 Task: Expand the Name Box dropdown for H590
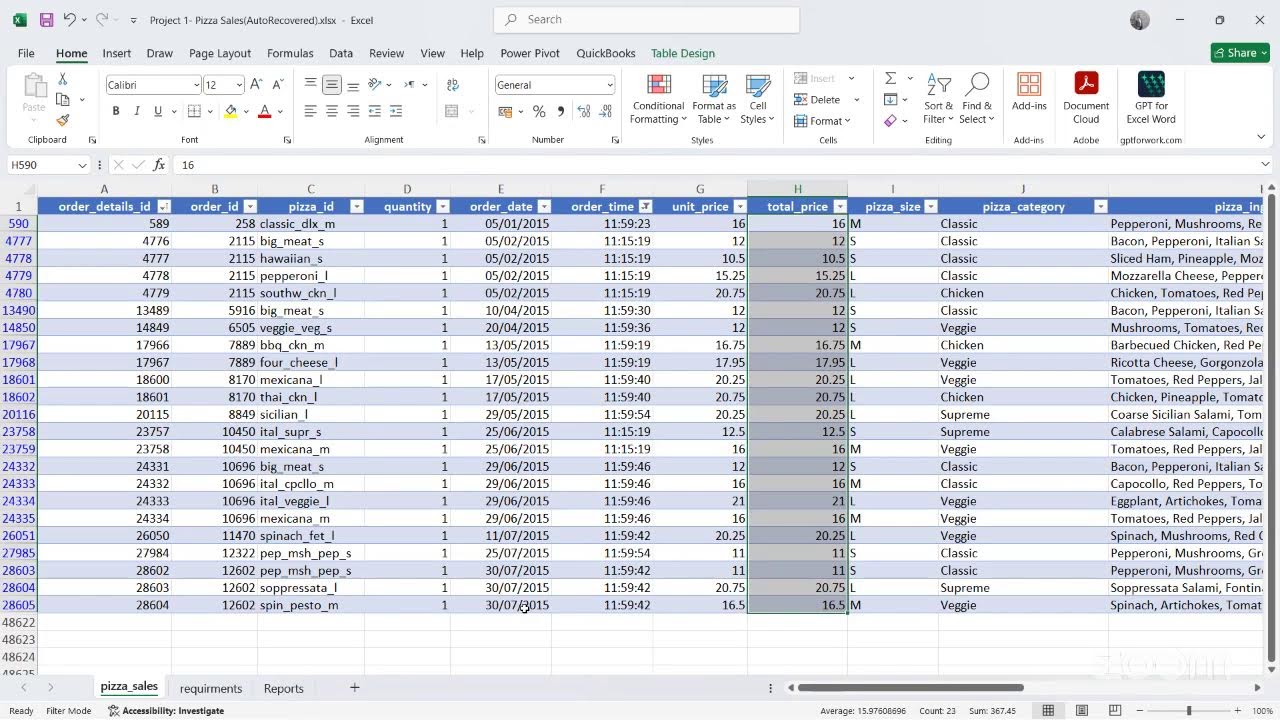tap(82, 165)
